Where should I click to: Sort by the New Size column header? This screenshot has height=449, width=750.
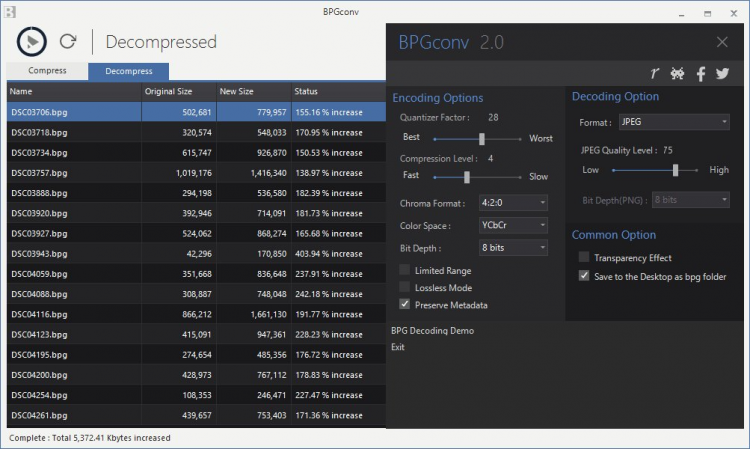coord(254,91)
